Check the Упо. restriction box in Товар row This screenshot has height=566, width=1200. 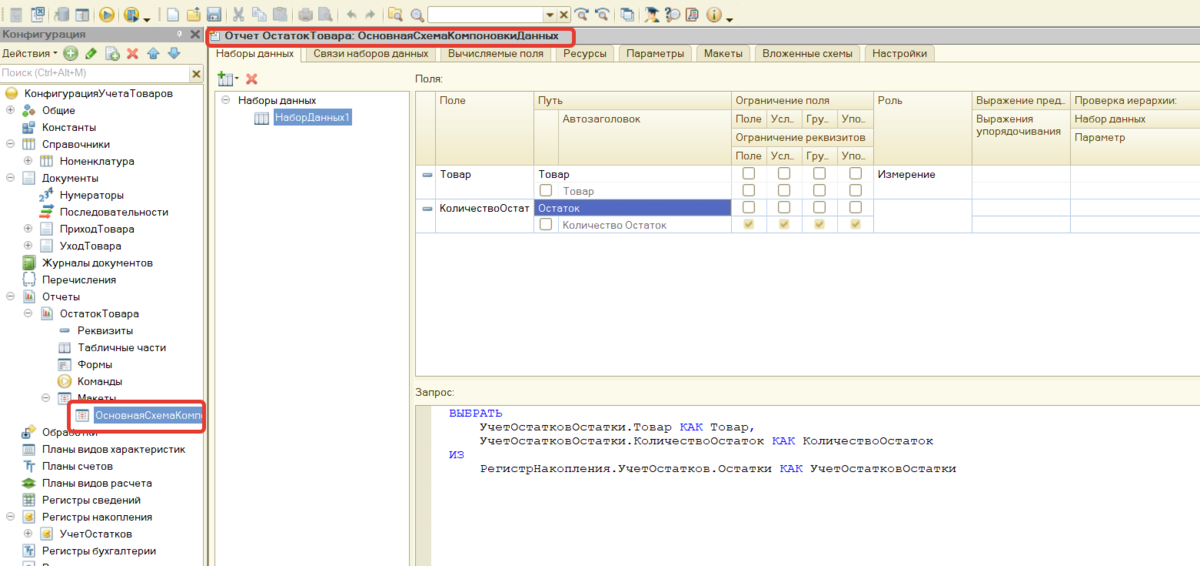[855, 174]
